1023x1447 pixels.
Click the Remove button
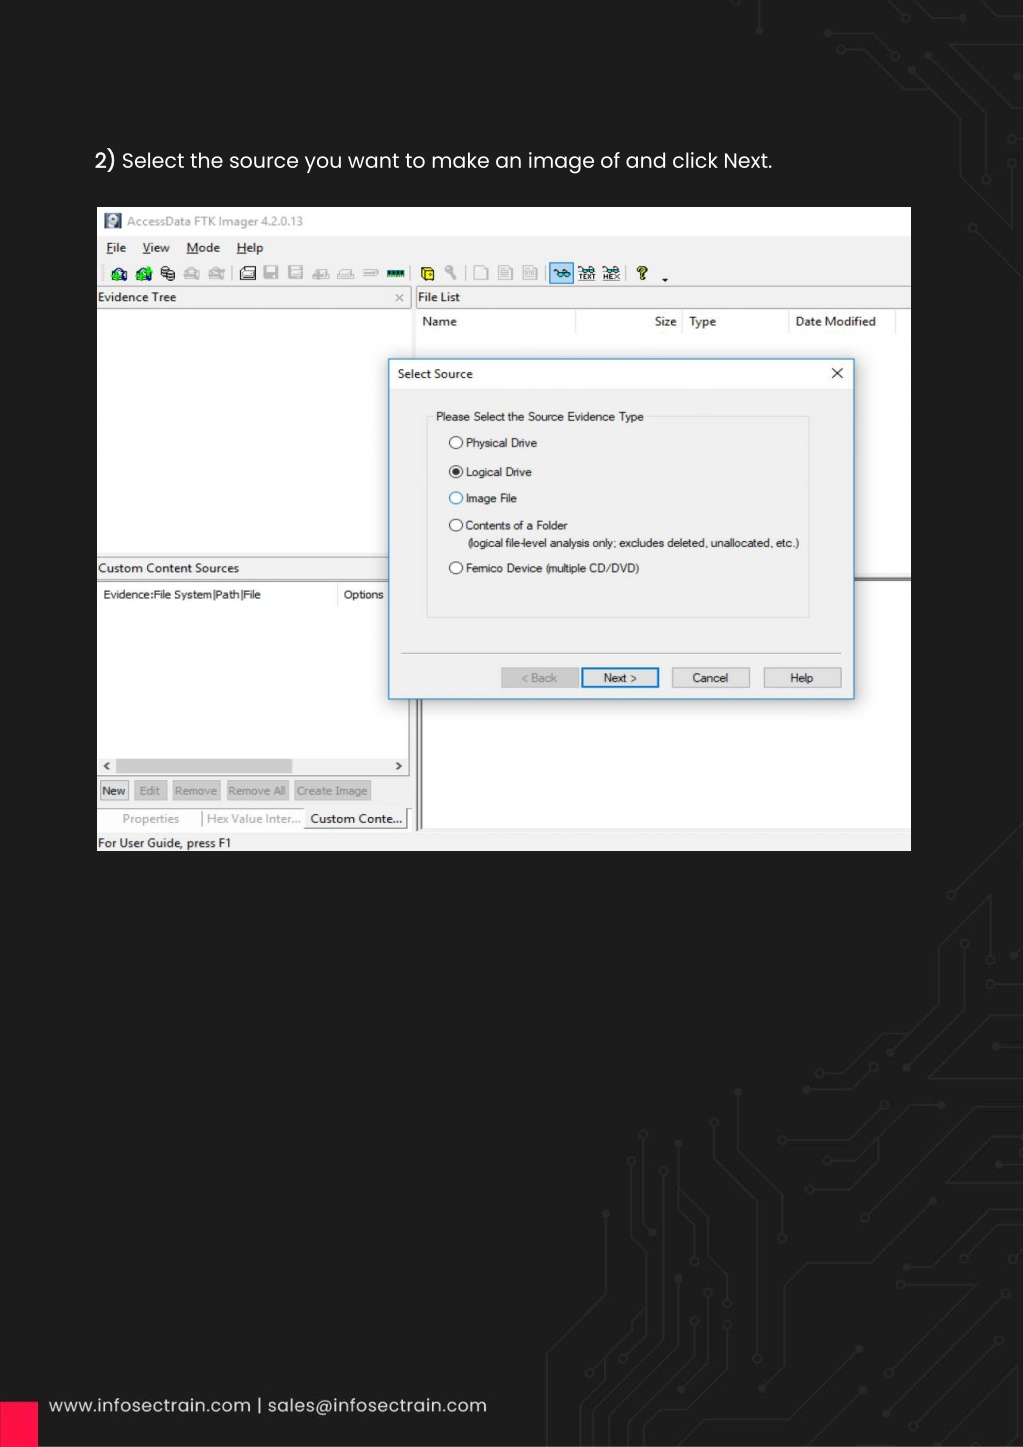196,791
